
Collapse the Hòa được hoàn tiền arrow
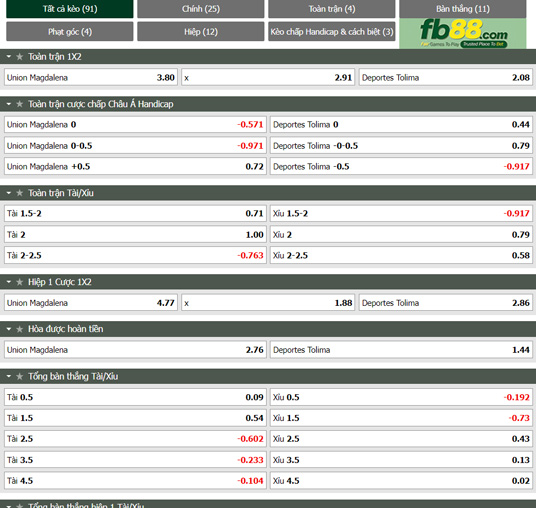[x=9, y=329]
